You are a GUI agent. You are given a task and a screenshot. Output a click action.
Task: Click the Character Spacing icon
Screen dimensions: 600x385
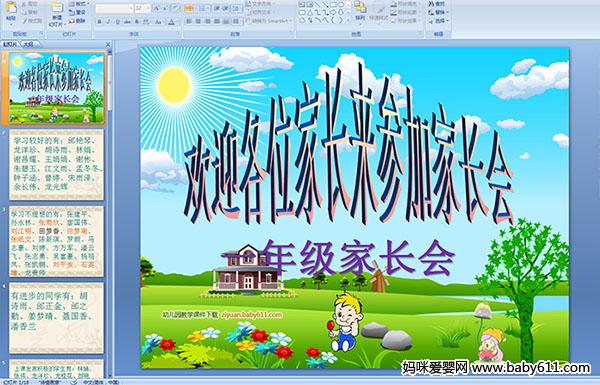146,22
